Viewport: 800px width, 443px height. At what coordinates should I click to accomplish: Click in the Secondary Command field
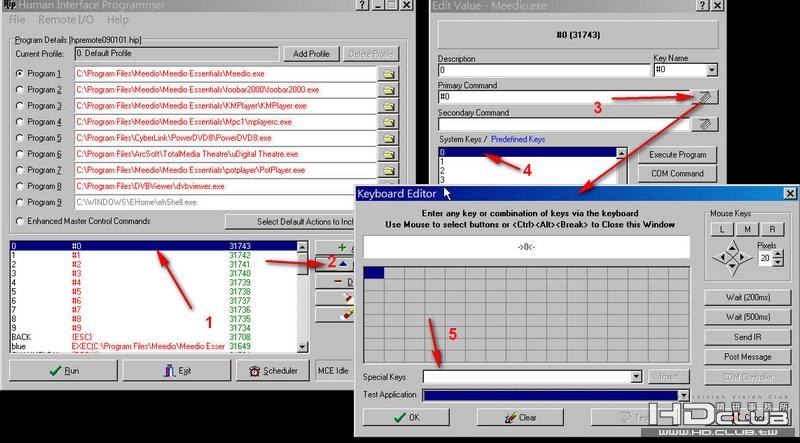pos(563,124)
